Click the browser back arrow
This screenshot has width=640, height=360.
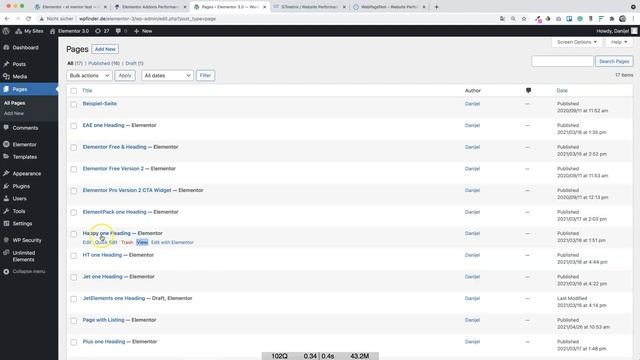[x=7, y=19]
